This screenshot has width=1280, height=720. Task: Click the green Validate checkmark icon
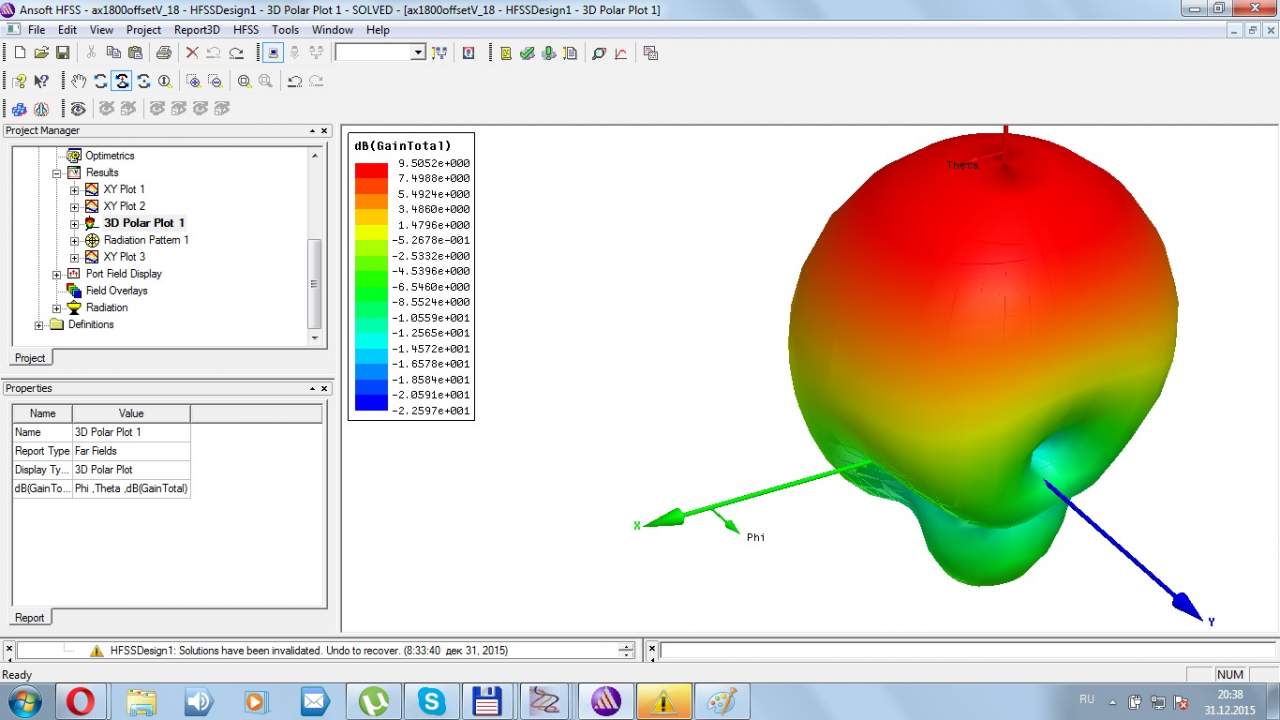[x=527, y=53]
